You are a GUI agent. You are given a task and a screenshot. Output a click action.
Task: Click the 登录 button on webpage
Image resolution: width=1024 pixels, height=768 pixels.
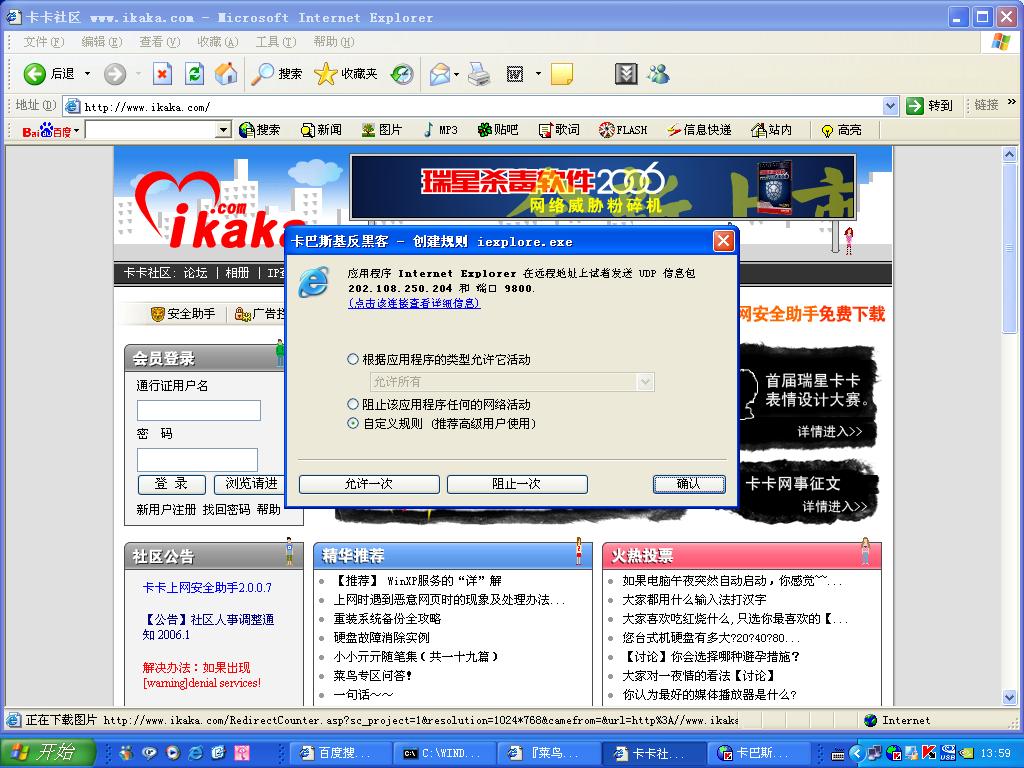tap(172, 484)
